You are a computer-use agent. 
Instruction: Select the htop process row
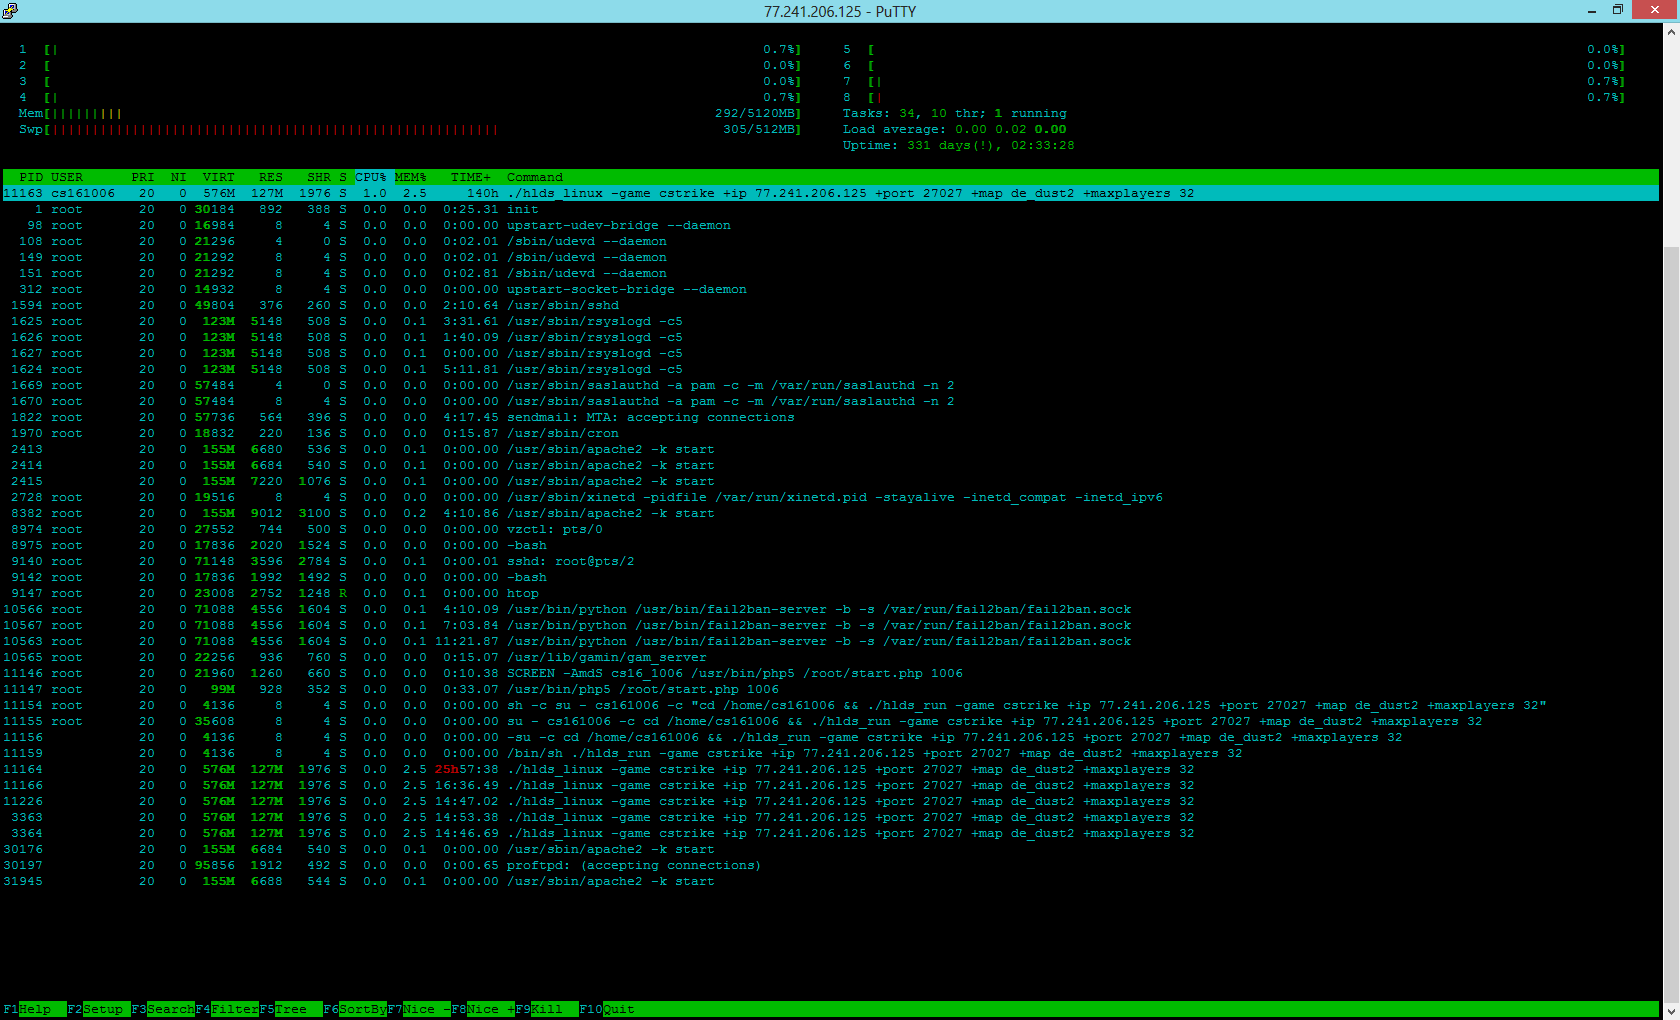(830, 593)
